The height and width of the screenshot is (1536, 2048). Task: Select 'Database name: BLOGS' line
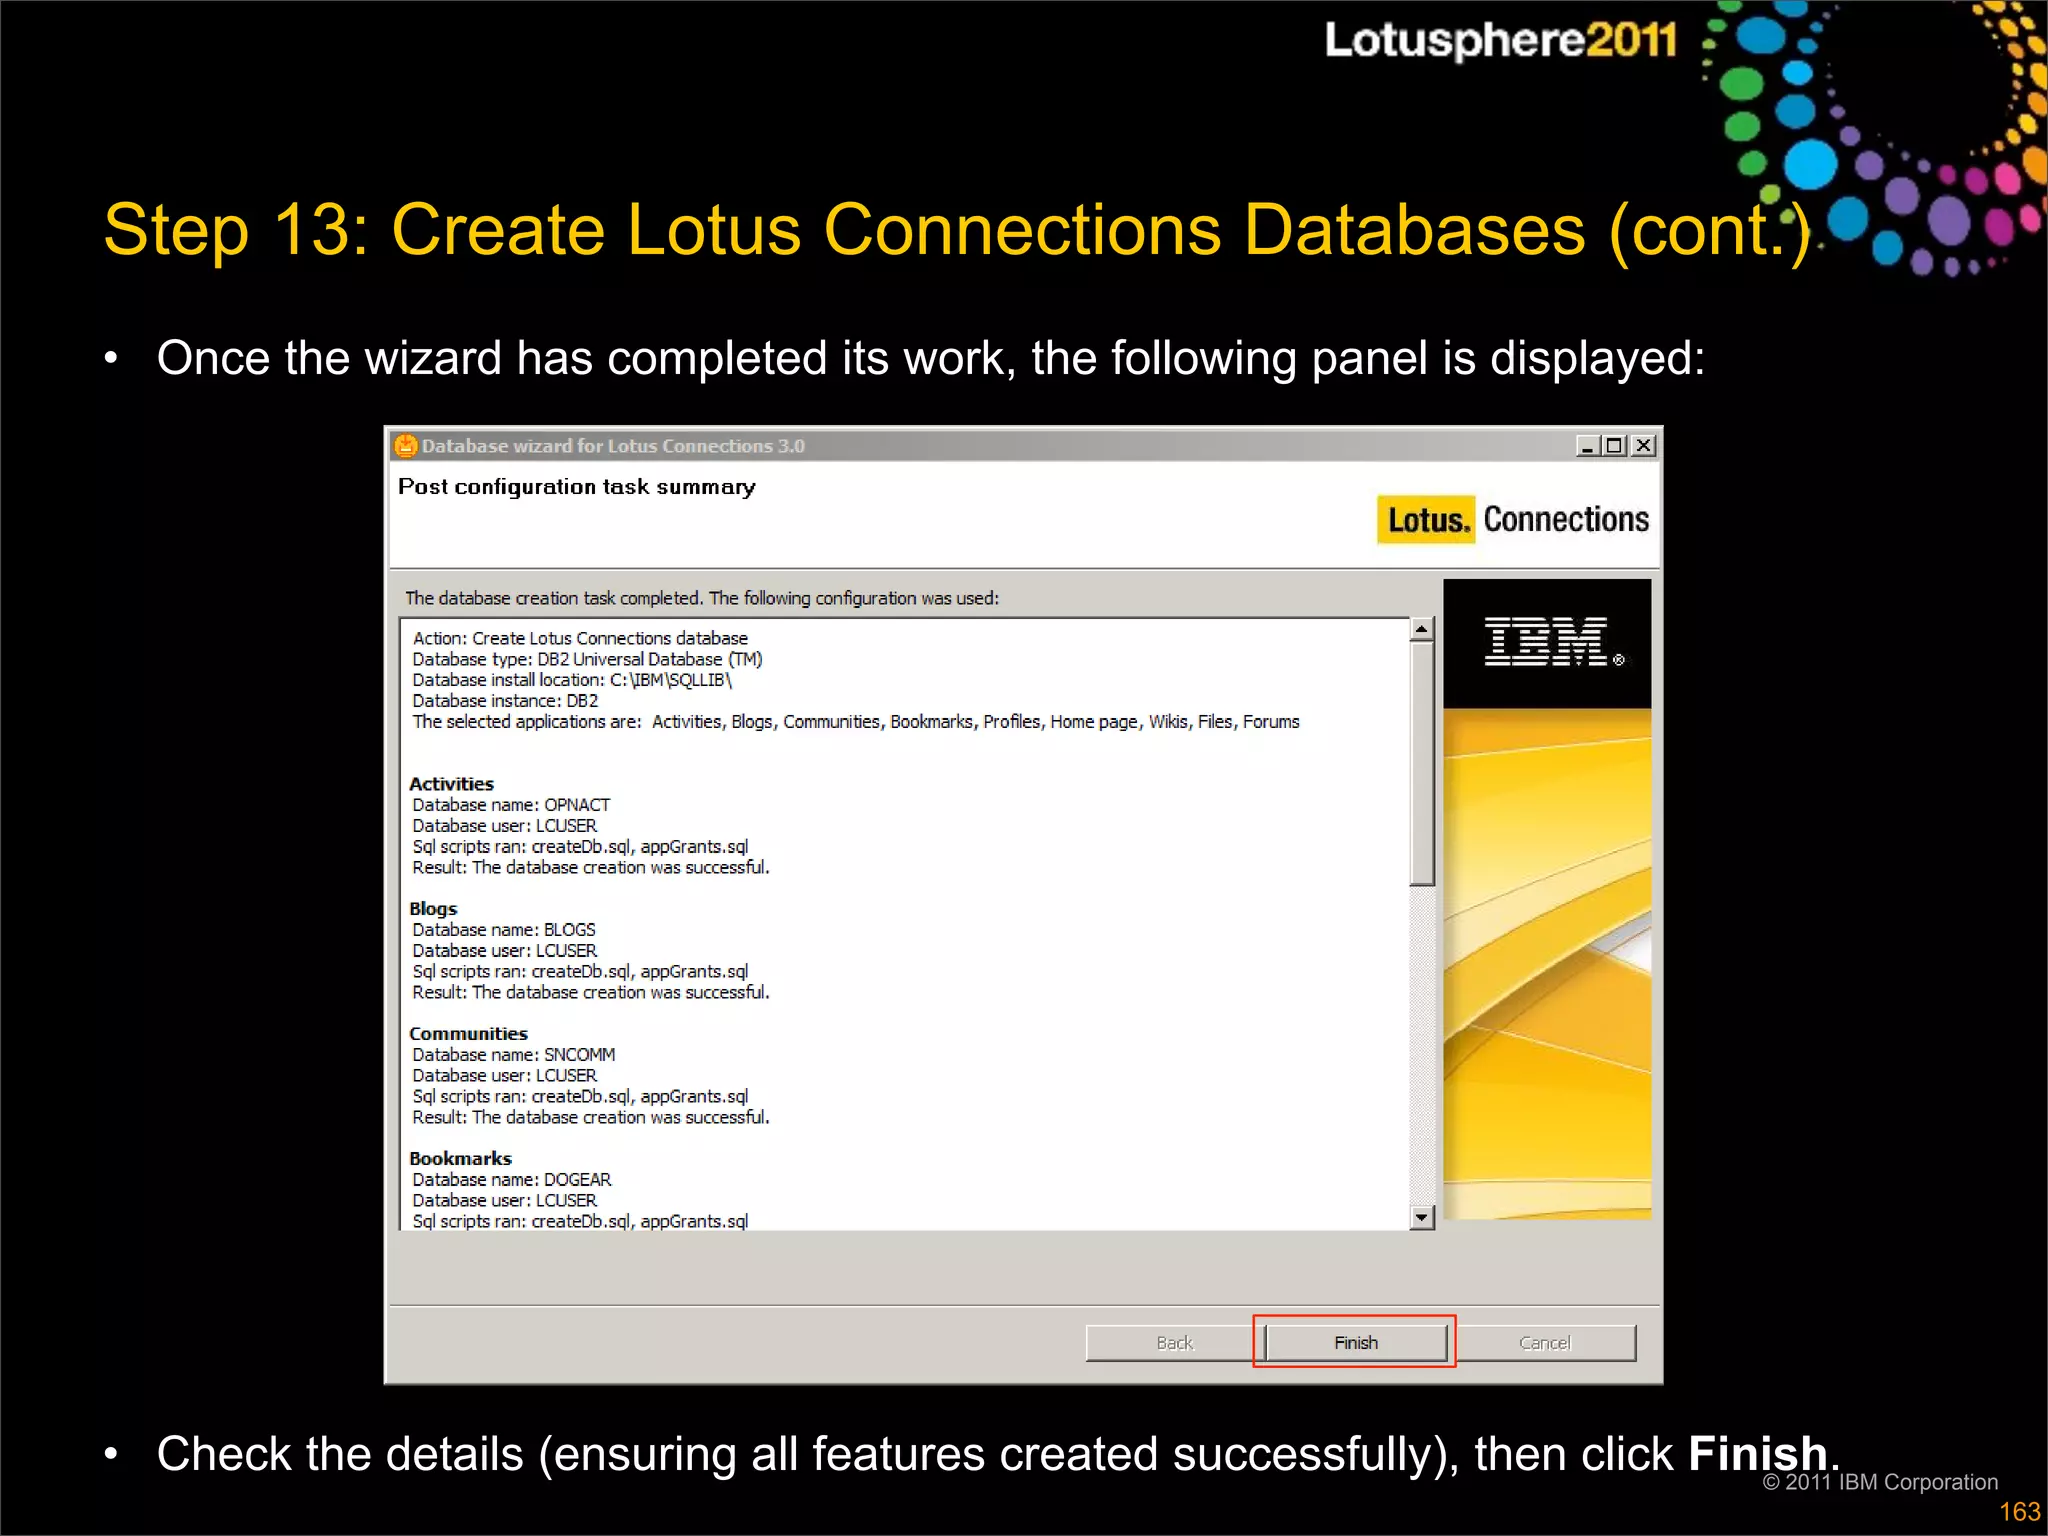coord(504,930)
